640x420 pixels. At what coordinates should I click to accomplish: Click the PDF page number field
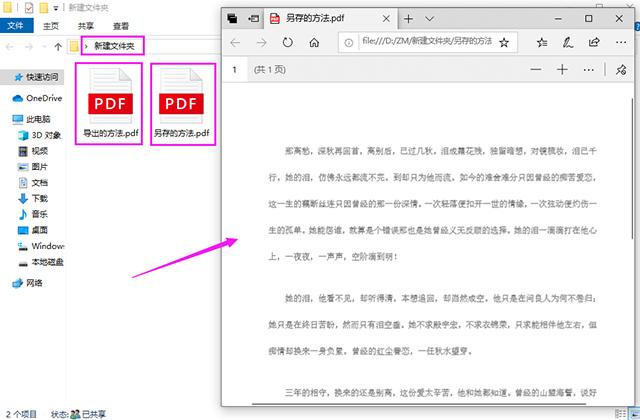pyautogui.click(x=235, y=70)
